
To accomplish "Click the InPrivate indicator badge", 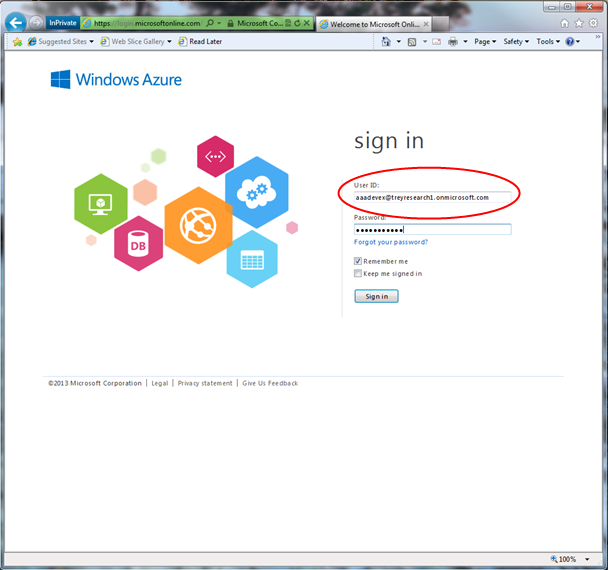I will [63, 23].
